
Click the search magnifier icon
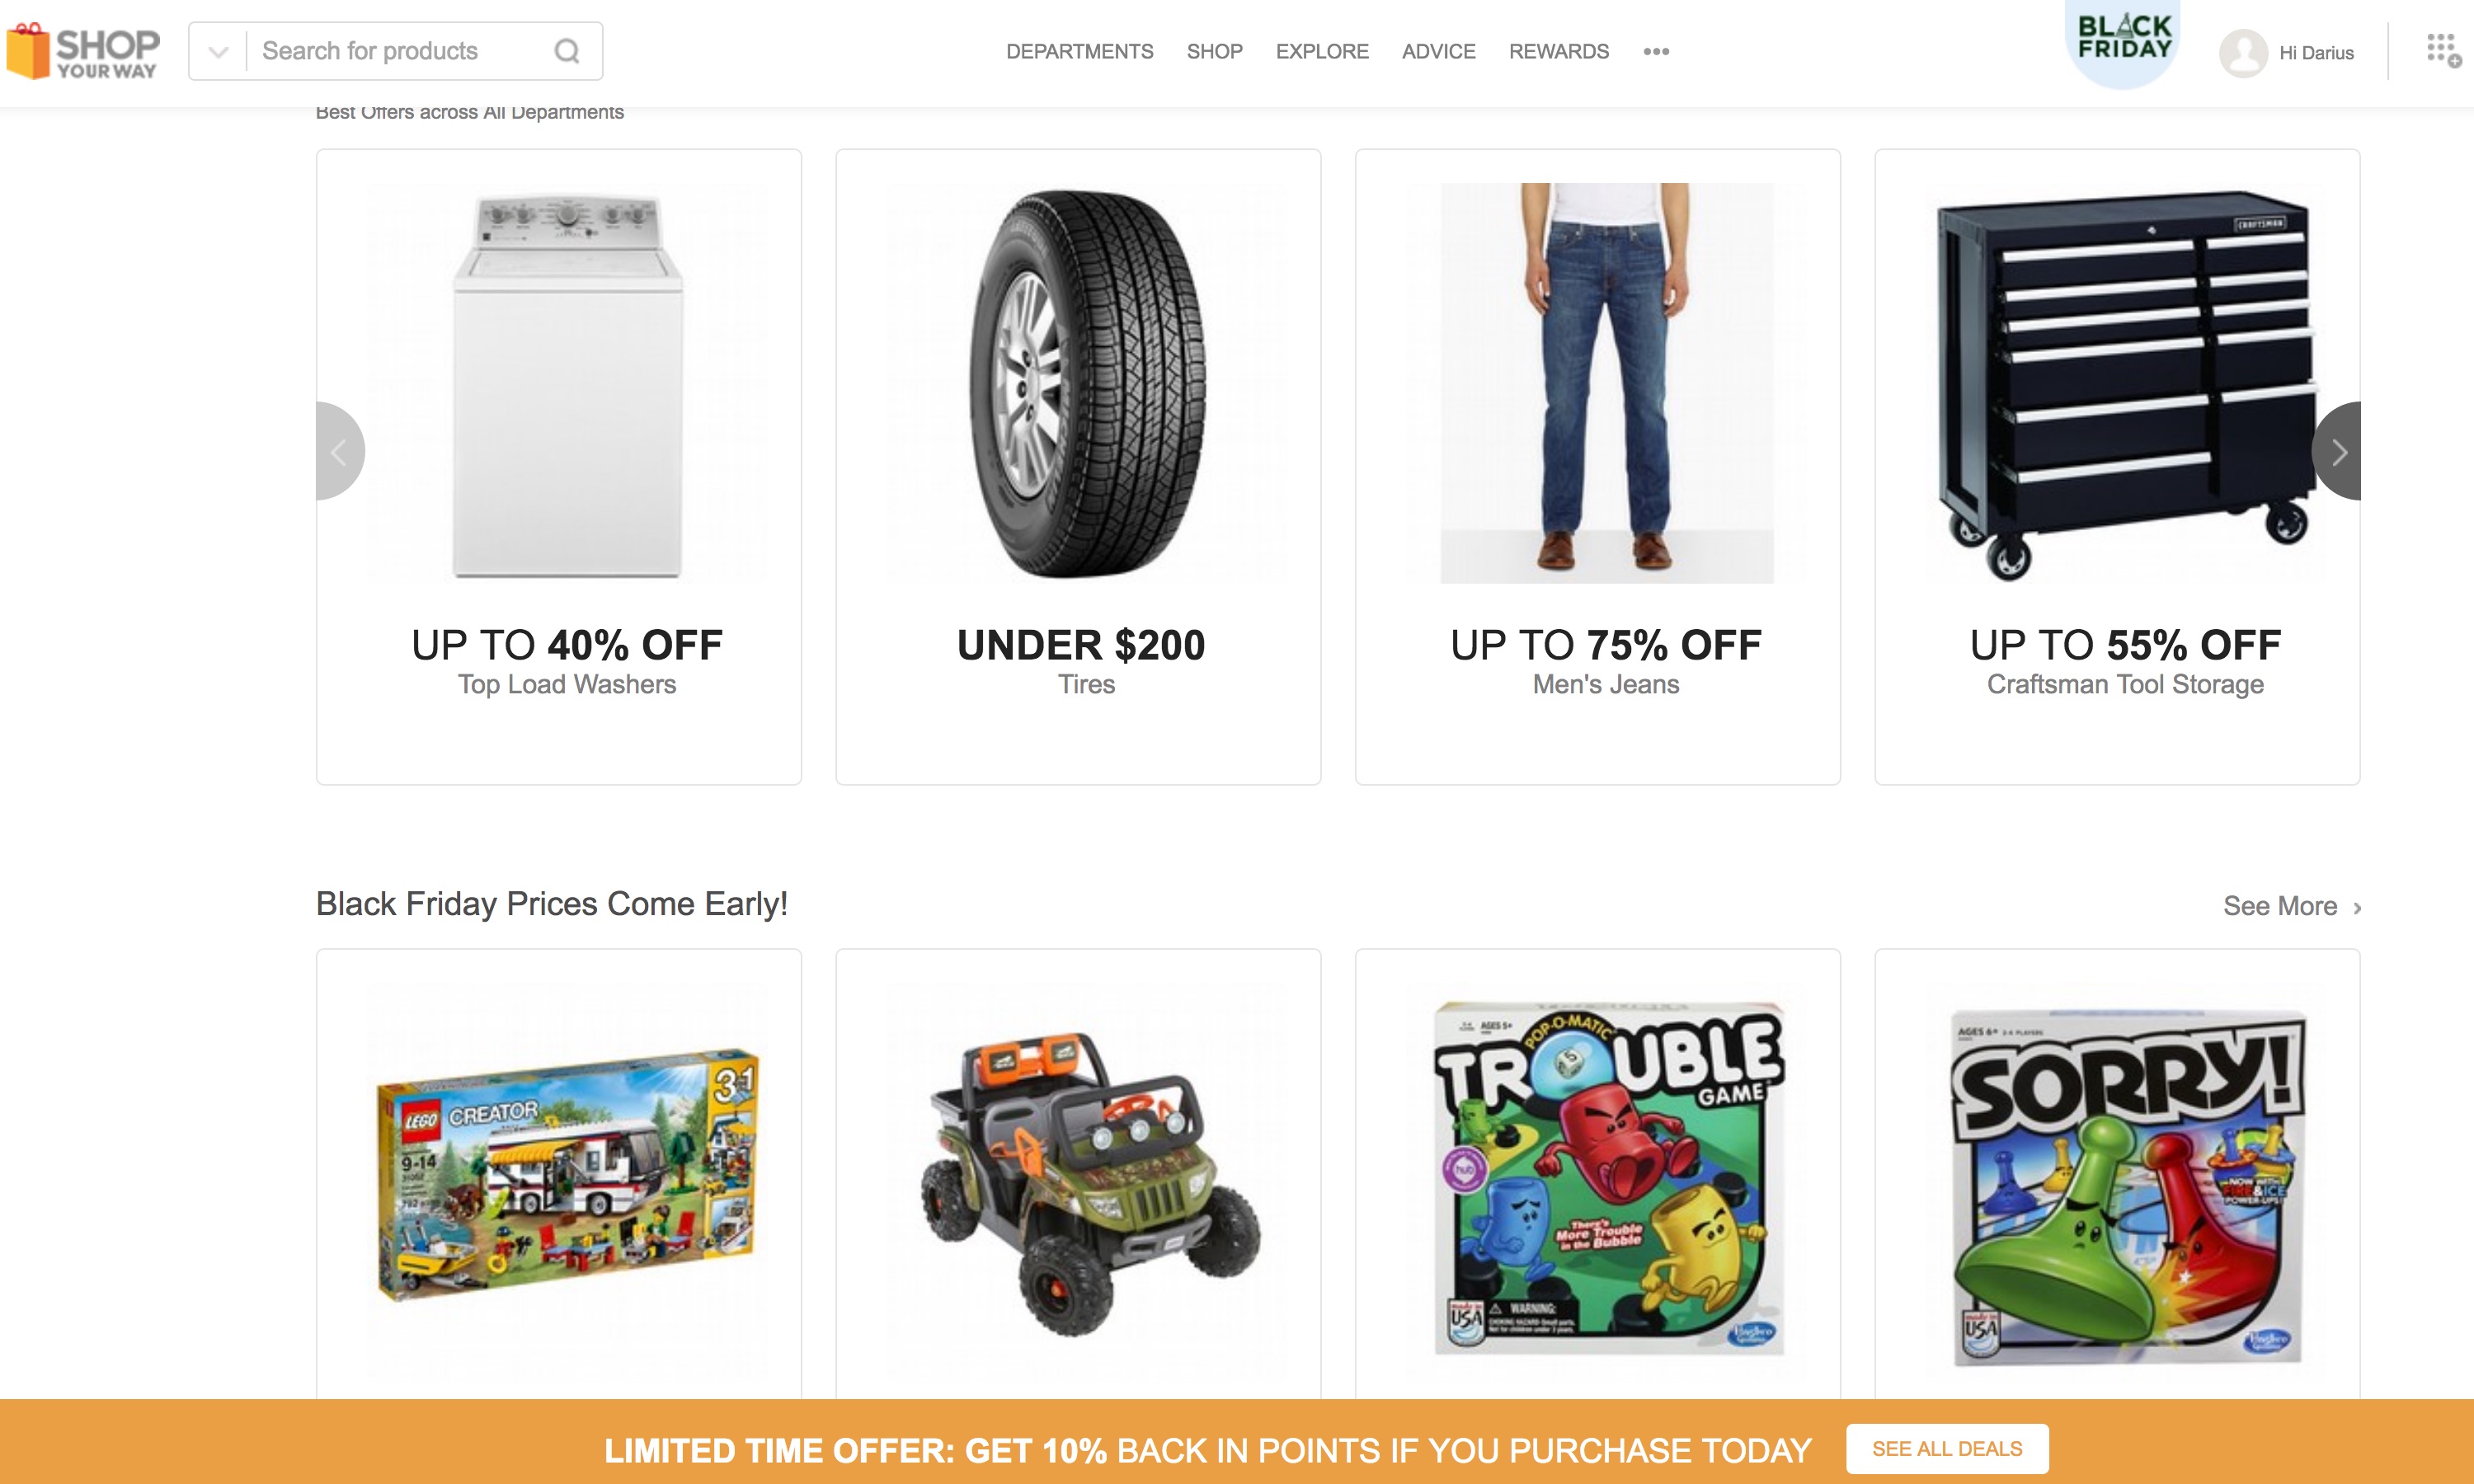point(567,51)
